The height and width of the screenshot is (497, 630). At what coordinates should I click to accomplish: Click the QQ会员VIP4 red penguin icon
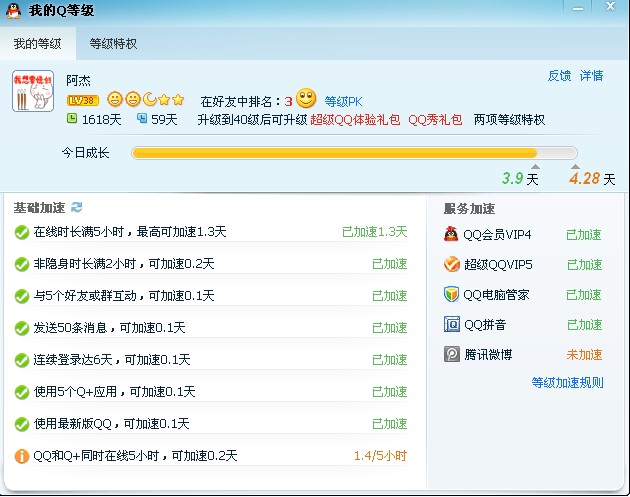[451, 234]
